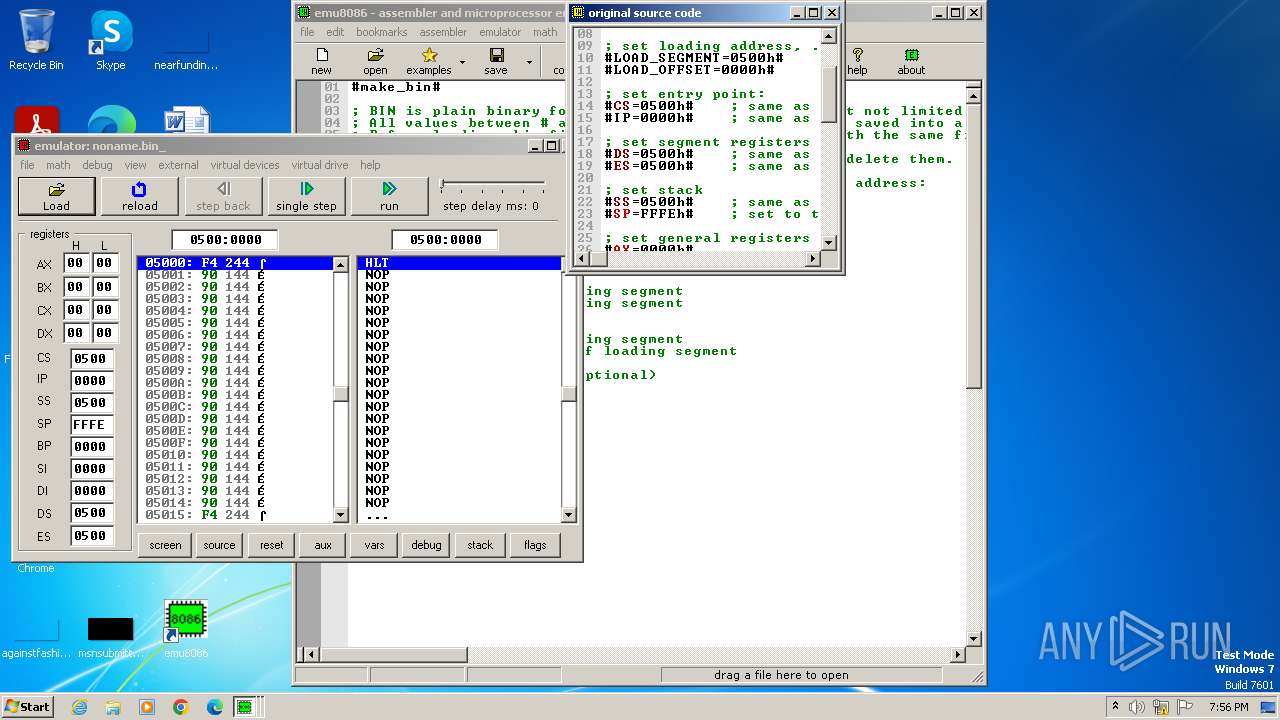This screenshot has height=720, width=1280.
Task: Open emulator help menu
Action: pos(370,165)
